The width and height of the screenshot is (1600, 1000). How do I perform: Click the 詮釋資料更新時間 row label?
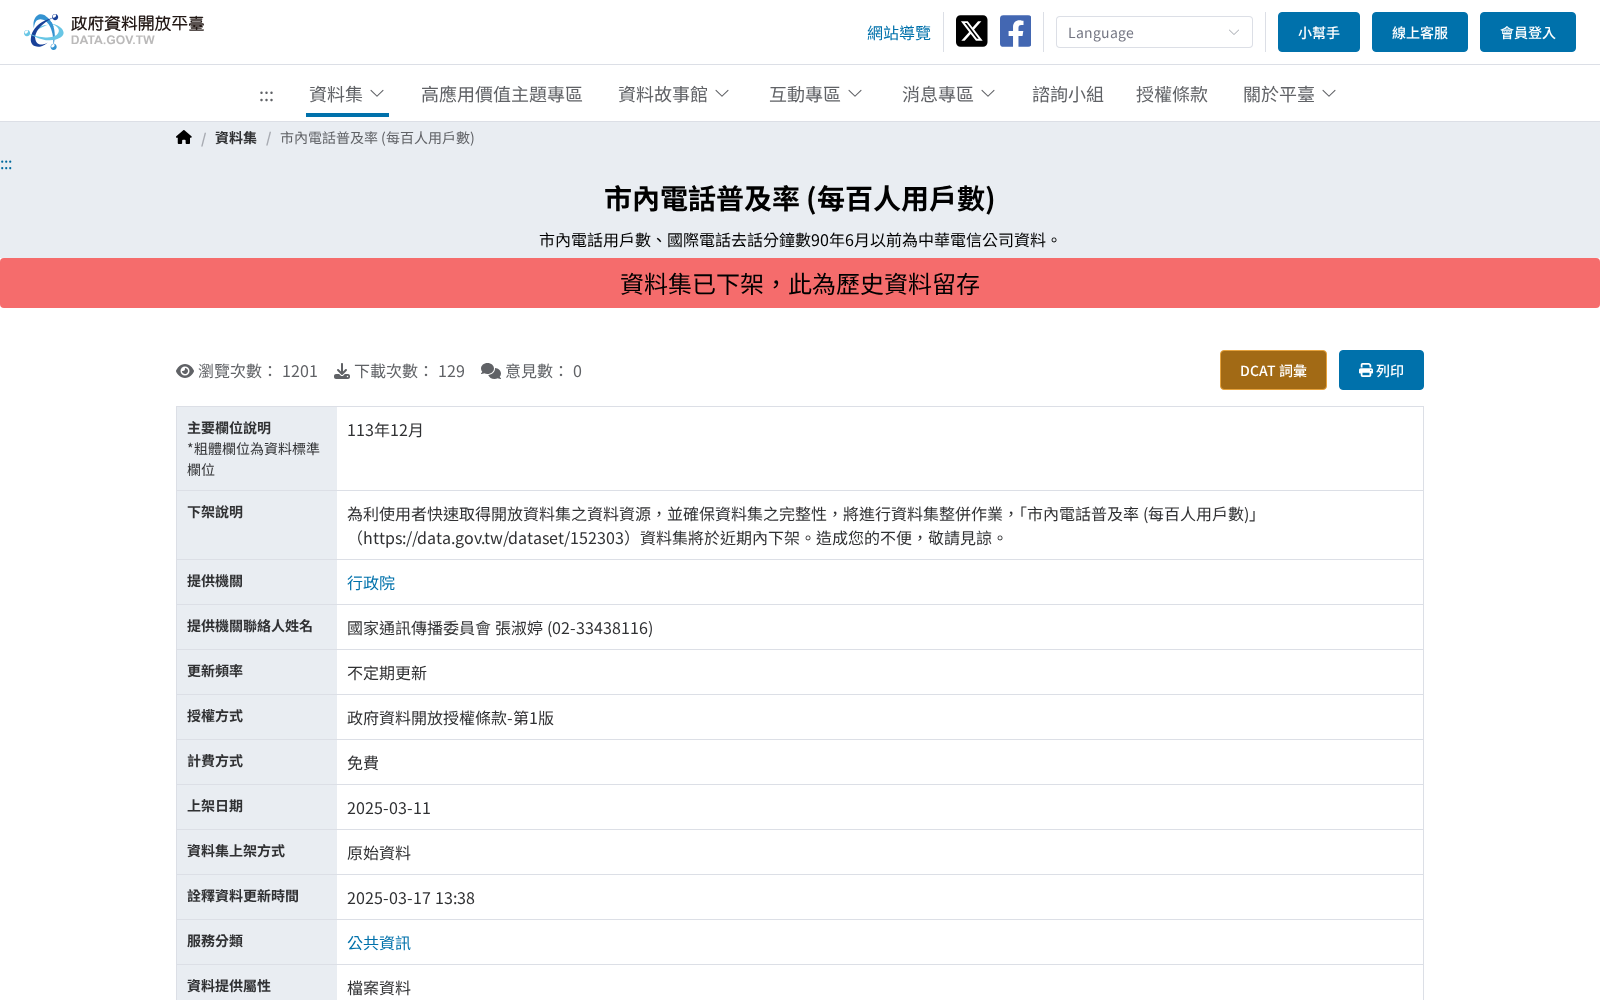[243, 896]
